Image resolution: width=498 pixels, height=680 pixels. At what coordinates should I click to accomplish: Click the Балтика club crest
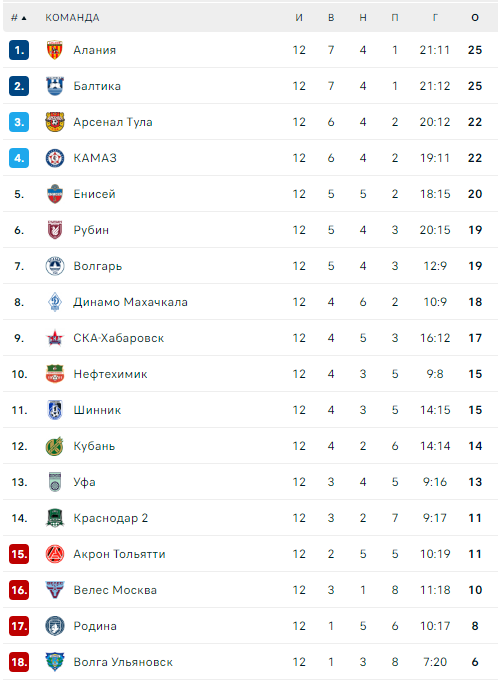[55, 86]
